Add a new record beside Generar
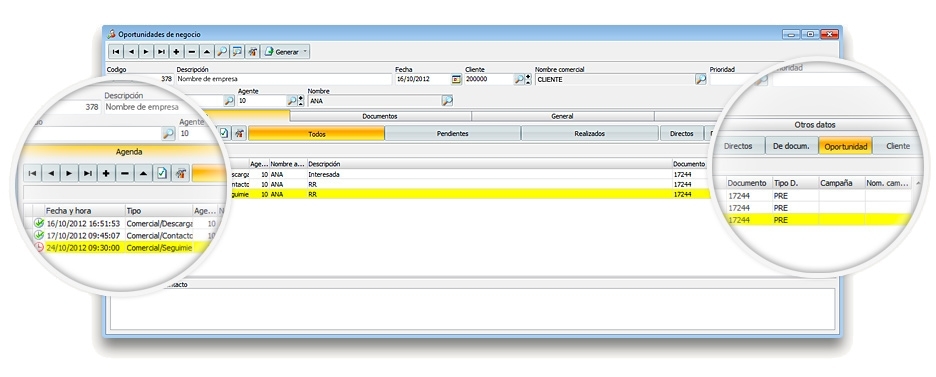The image size is (936, 377). 177,52
